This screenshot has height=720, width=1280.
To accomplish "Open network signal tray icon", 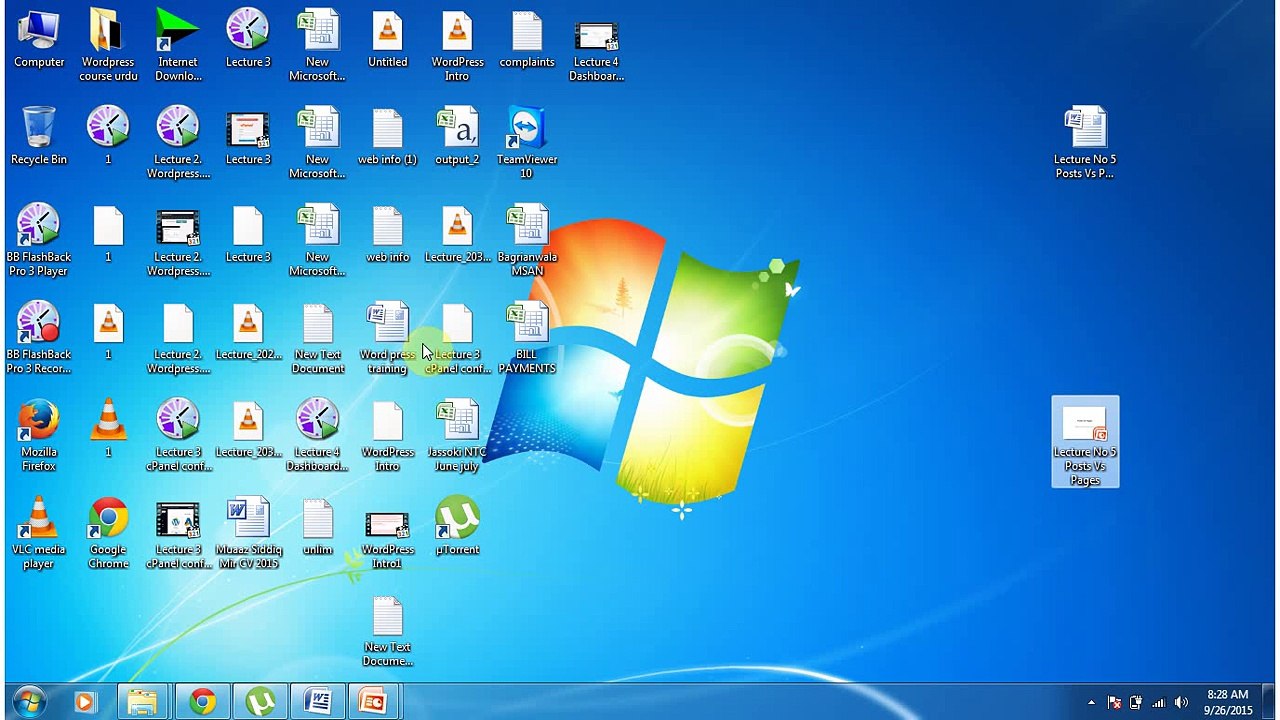I will click(x=1159, y=702).
